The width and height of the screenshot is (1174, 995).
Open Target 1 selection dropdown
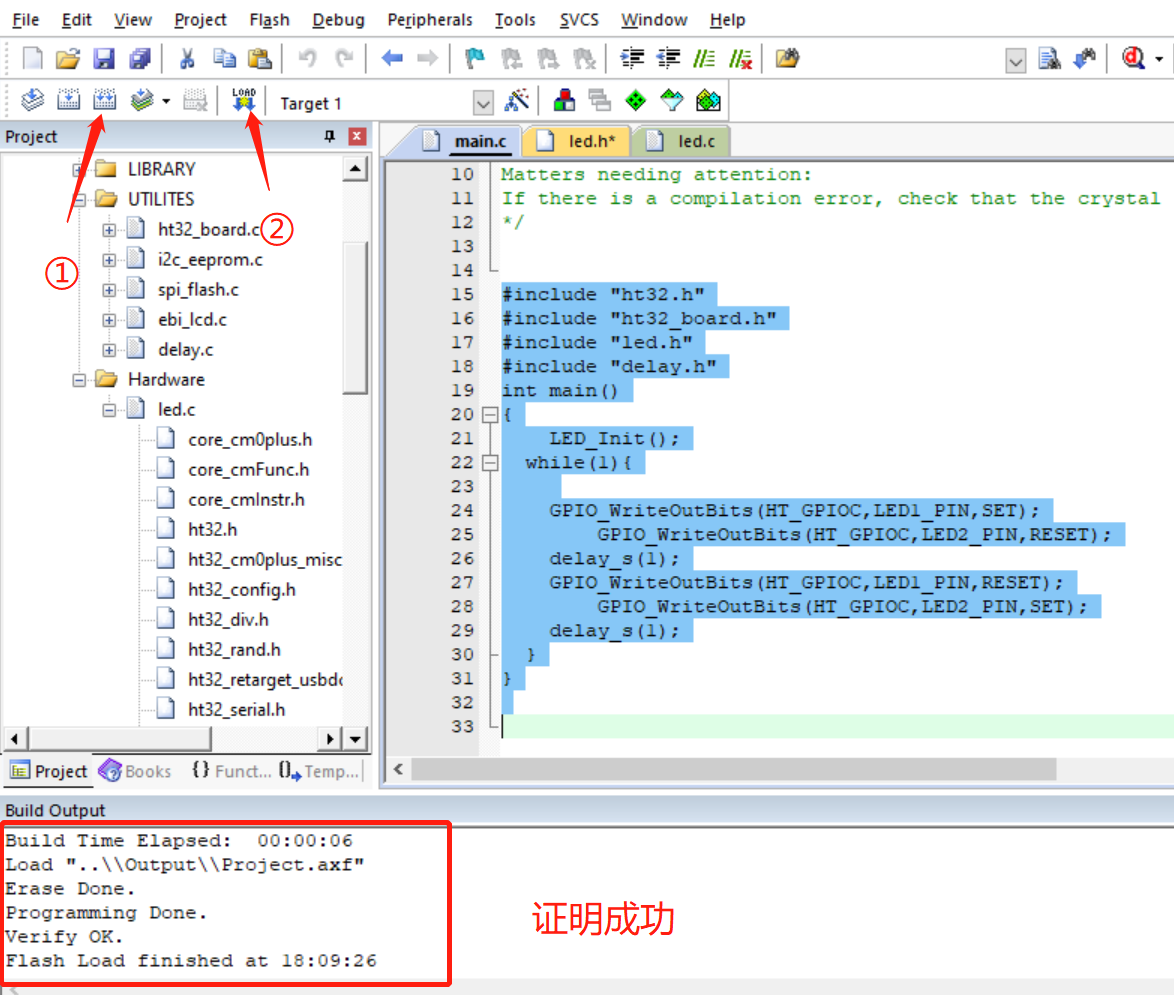(x=484, y=103)
